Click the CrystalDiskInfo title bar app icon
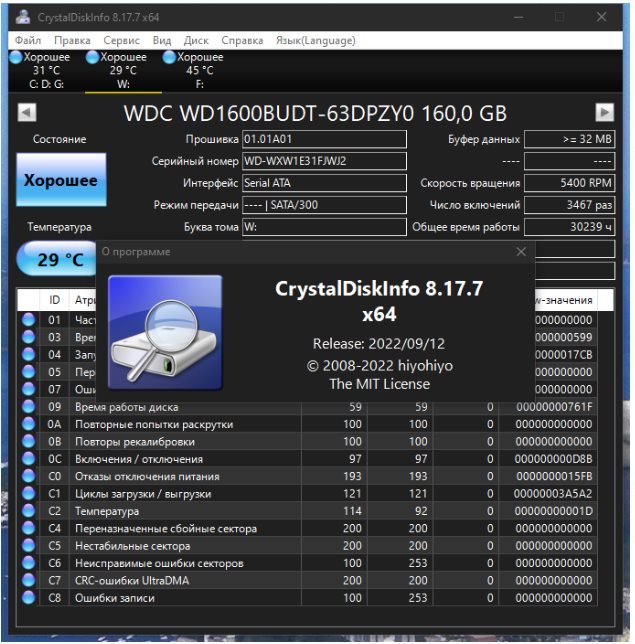The height and width of the screenshot is (644, 635). point(23,17)
